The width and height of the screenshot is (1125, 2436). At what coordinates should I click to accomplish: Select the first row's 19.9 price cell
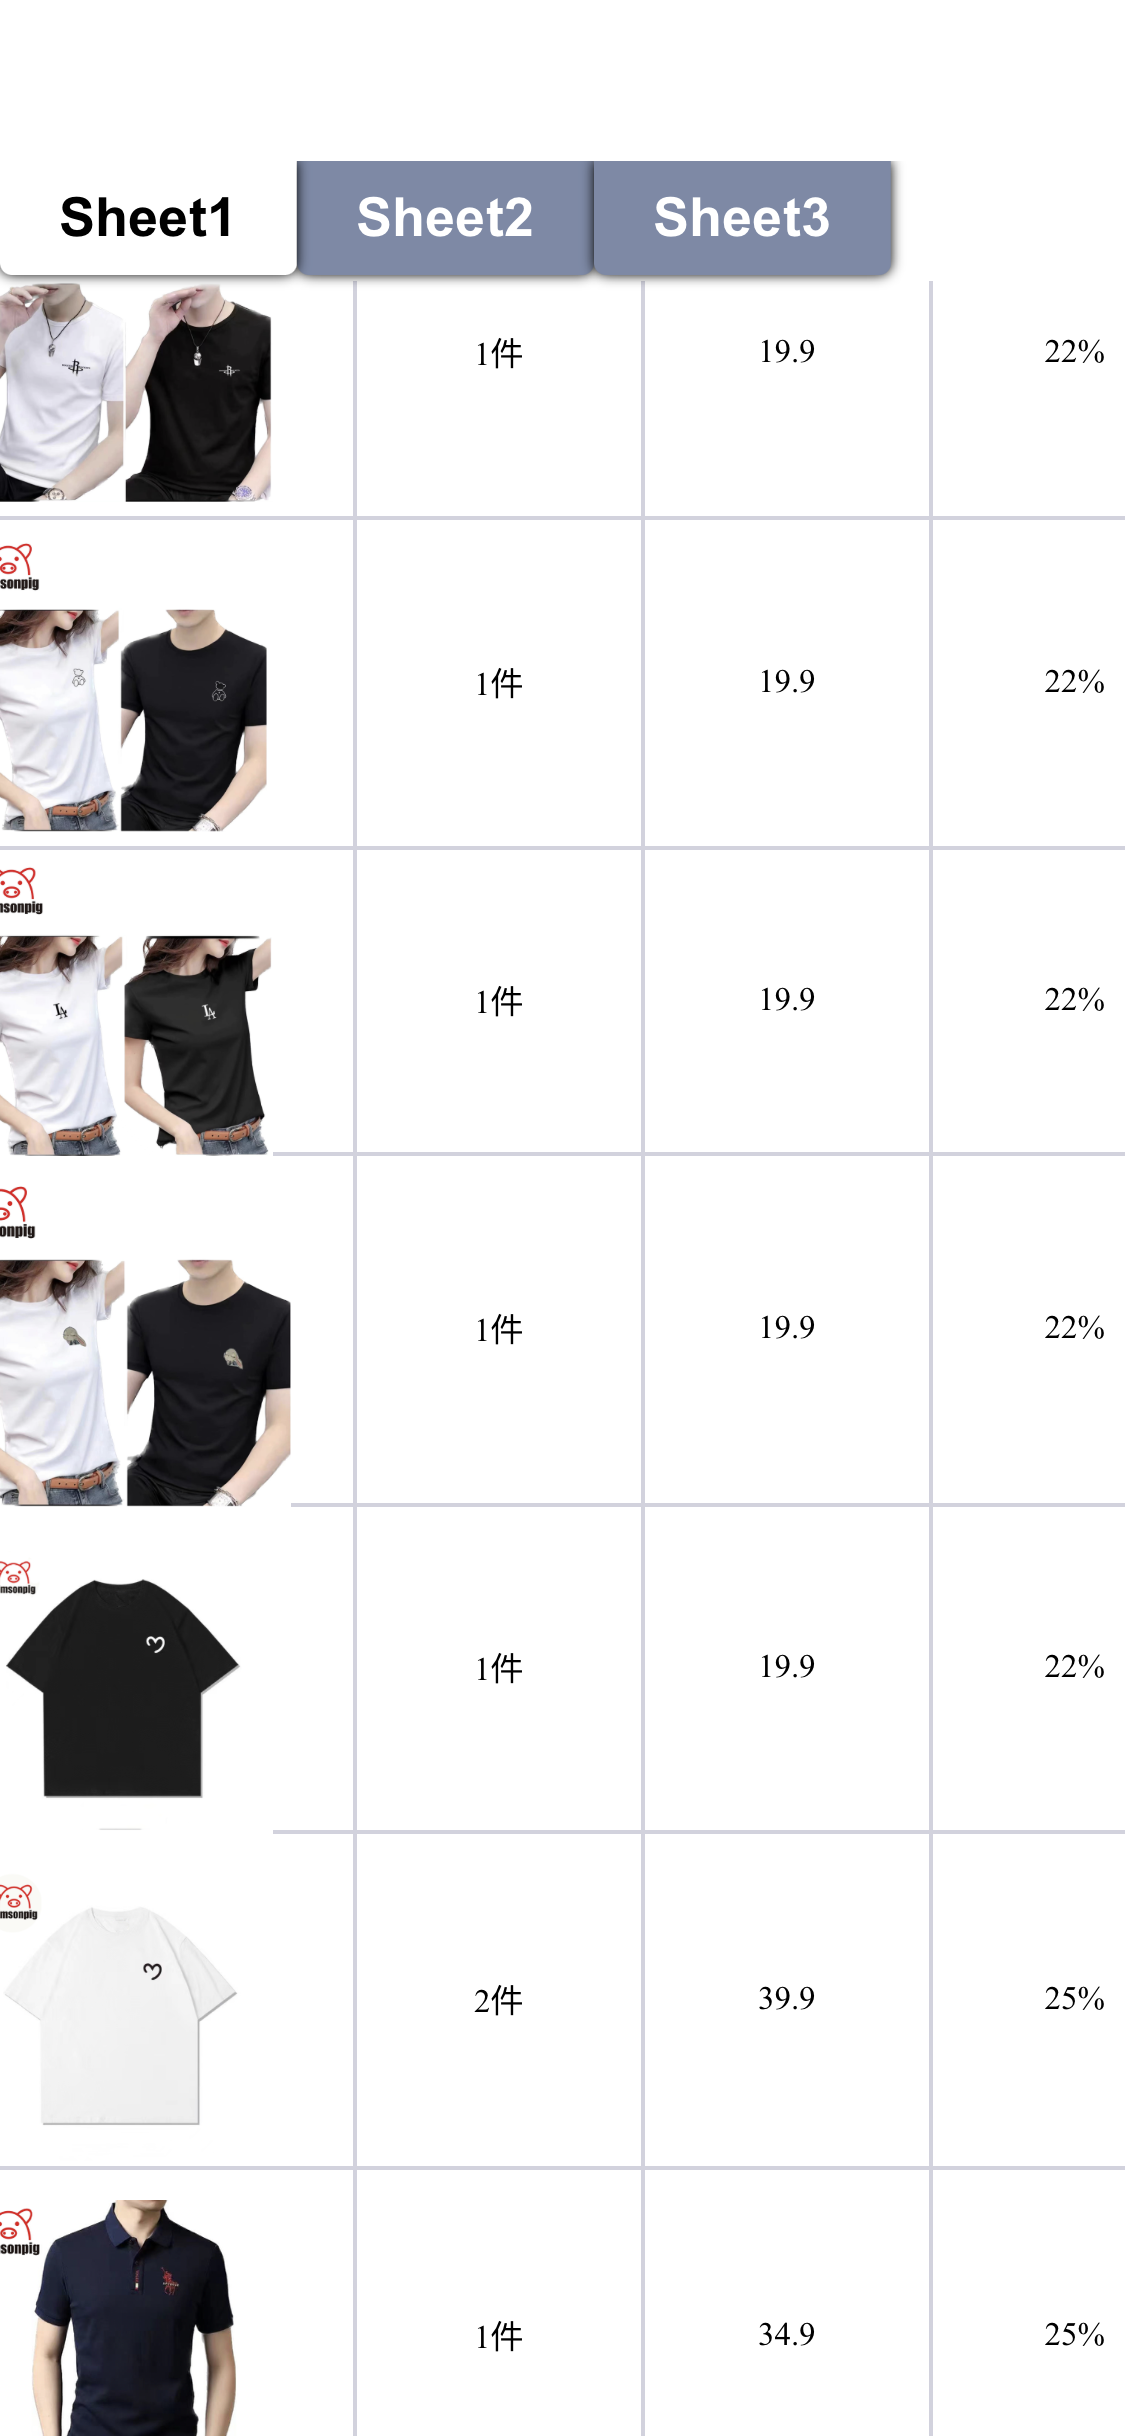[787, 399]
